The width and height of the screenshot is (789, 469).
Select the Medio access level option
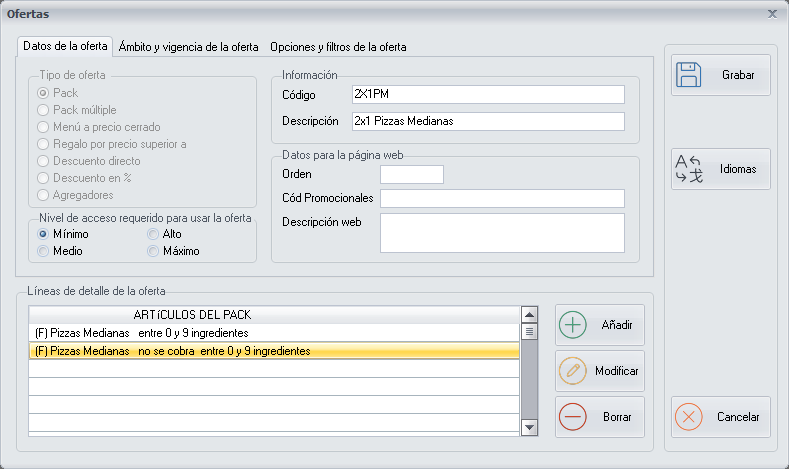tap(44, 251)
